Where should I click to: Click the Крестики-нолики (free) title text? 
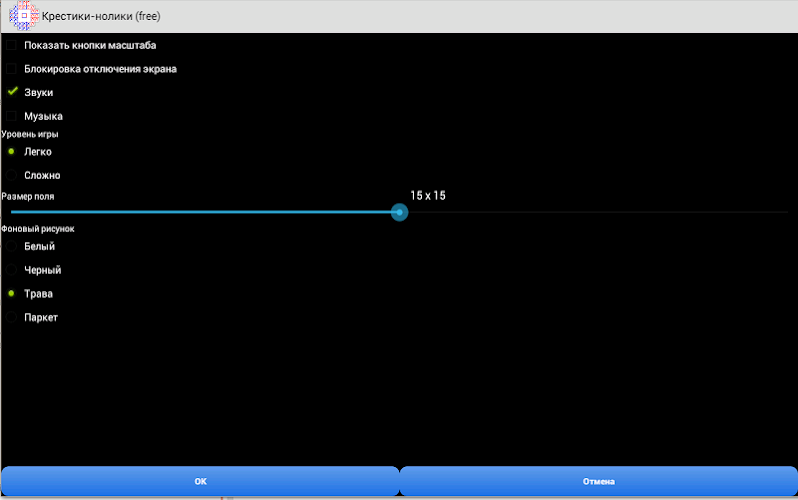tap(101, 16)
